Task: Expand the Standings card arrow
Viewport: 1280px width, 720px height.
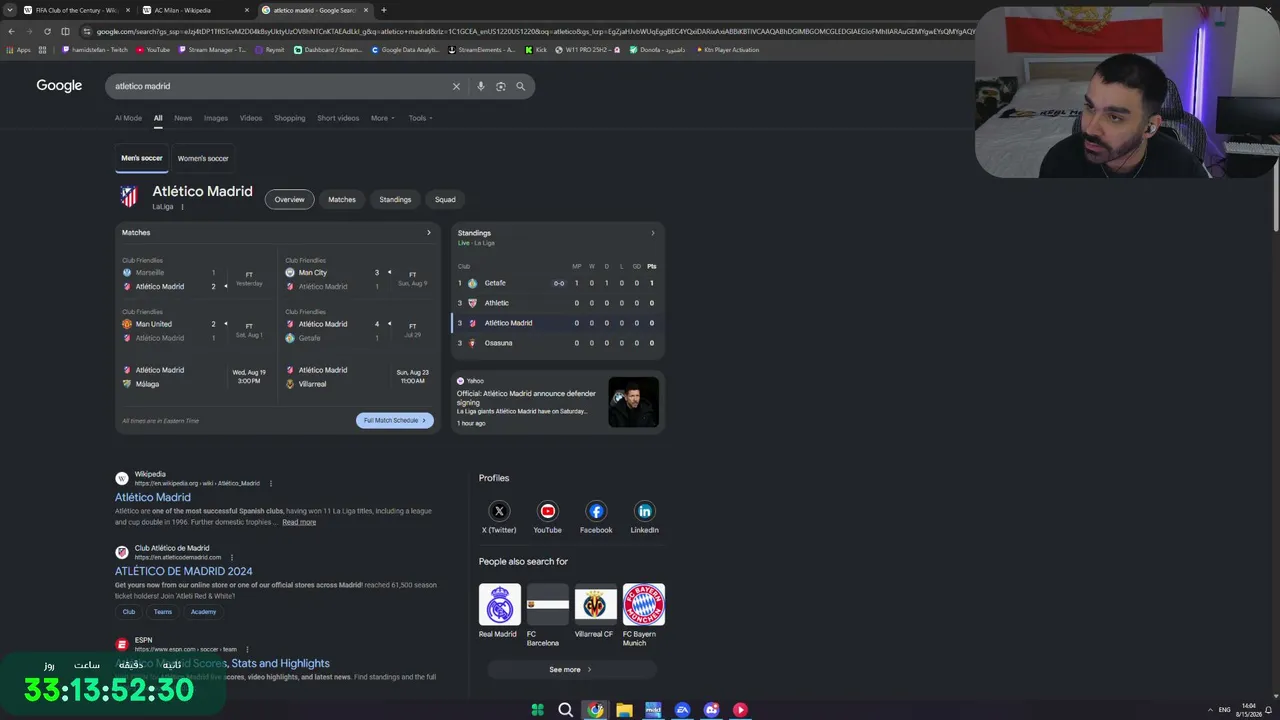Action: 653,233
